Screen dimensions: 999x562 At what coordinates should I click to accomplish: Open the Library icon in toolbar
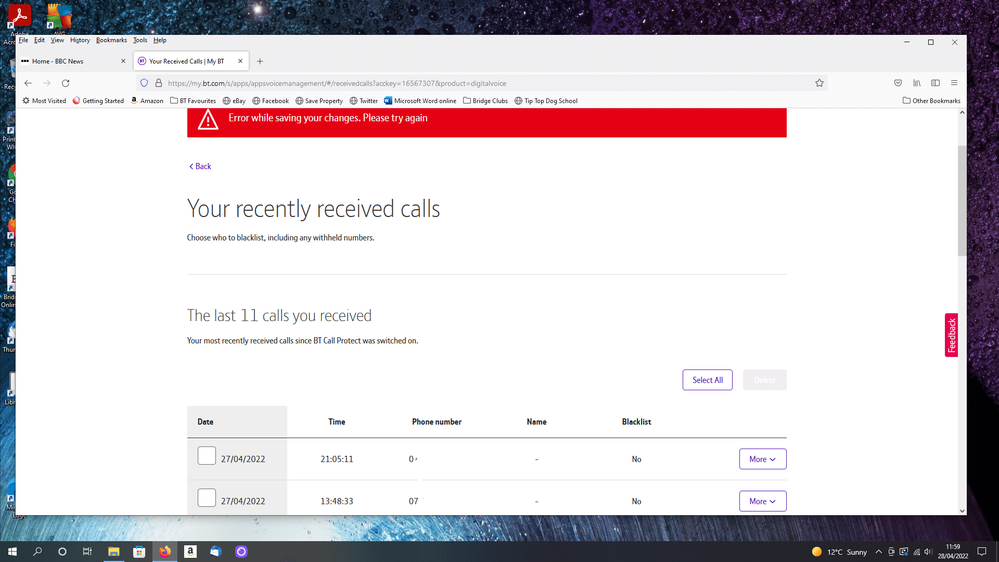[916, 83]
